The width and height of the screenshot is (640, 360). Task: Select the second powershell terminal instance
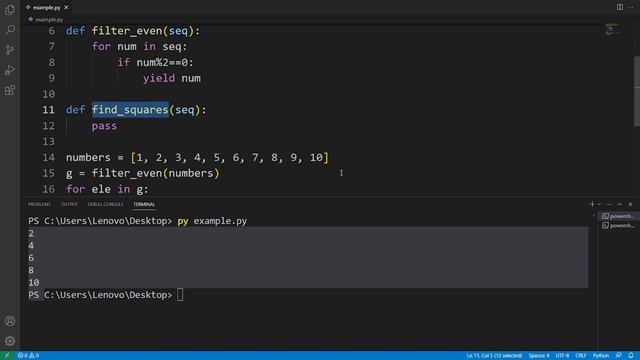[x=618, y=225]
